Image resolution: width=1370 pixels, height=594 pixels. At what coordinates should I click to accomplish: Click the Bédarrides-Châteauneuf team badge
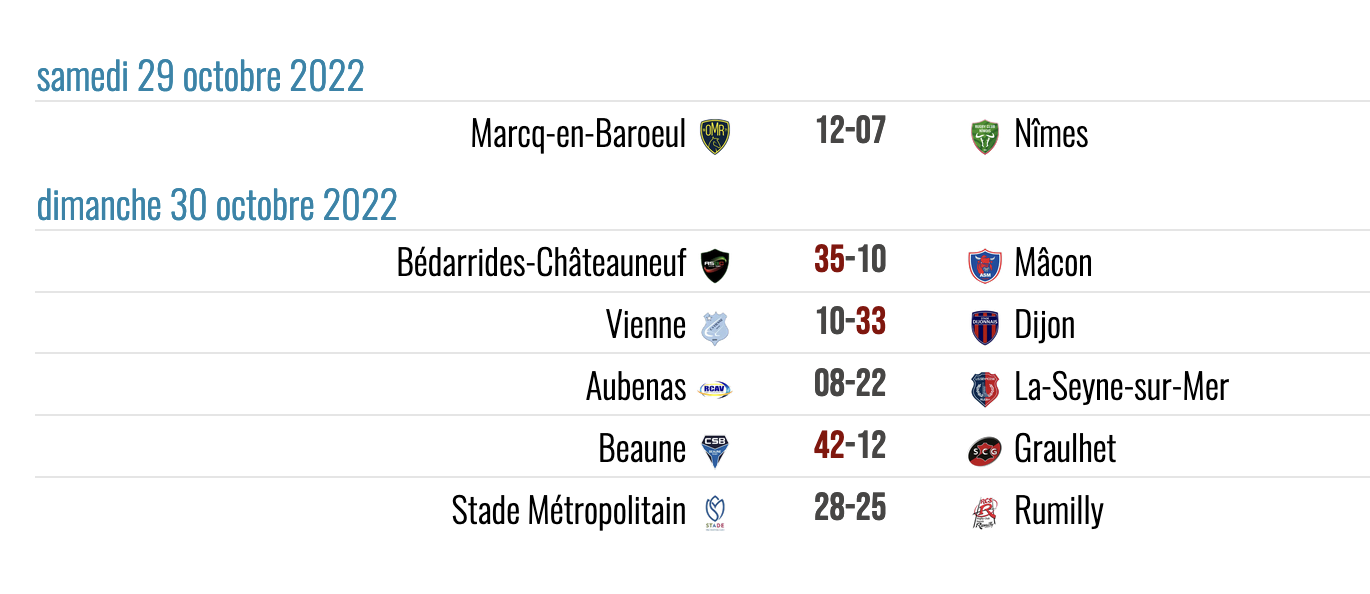(x=714, y=265)
